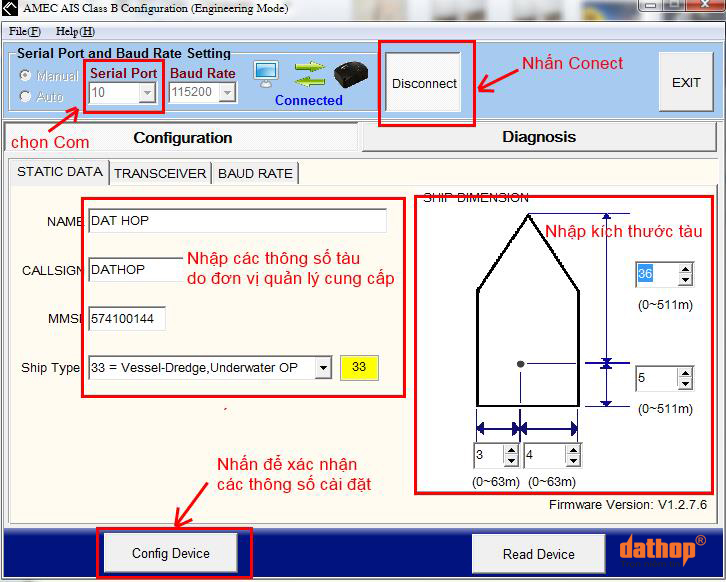726x582 pixels.
Task: Increase the port distance value 3
Action: (x=511, y=450)
